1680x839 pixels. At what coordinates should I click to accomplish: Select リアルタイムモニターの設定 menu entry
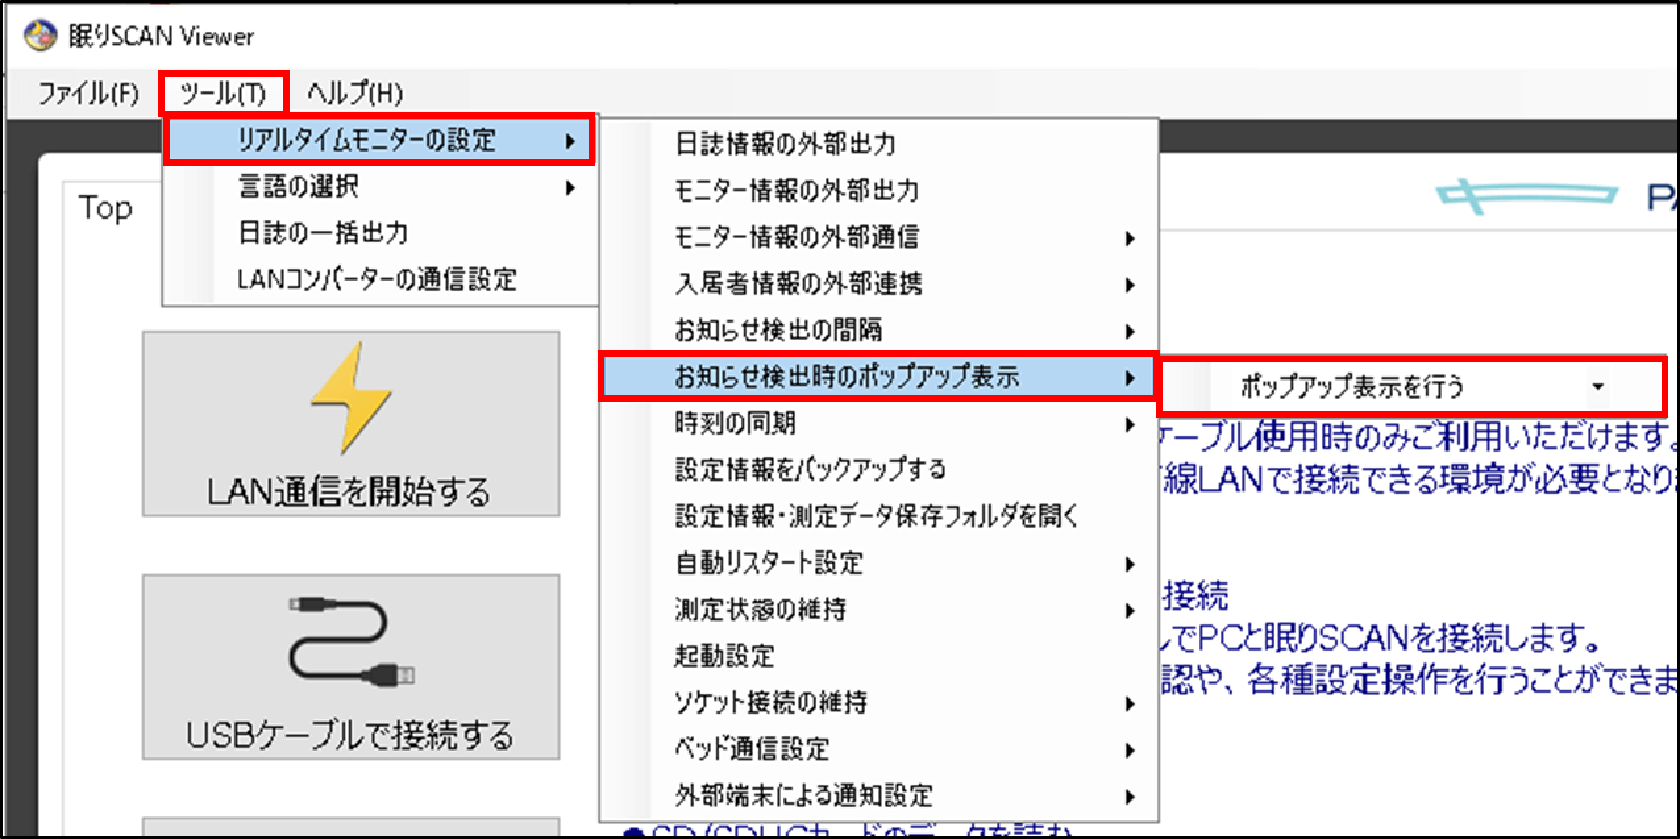[x=380, y=140]
